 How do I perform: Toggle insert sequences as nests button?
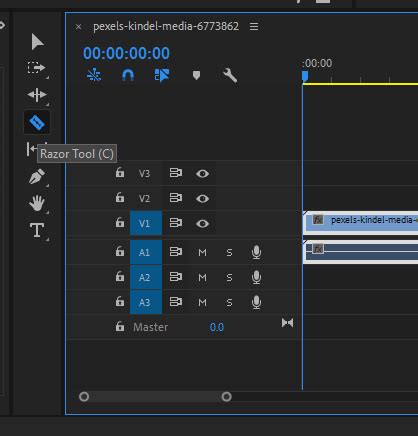tap(94, 75)
